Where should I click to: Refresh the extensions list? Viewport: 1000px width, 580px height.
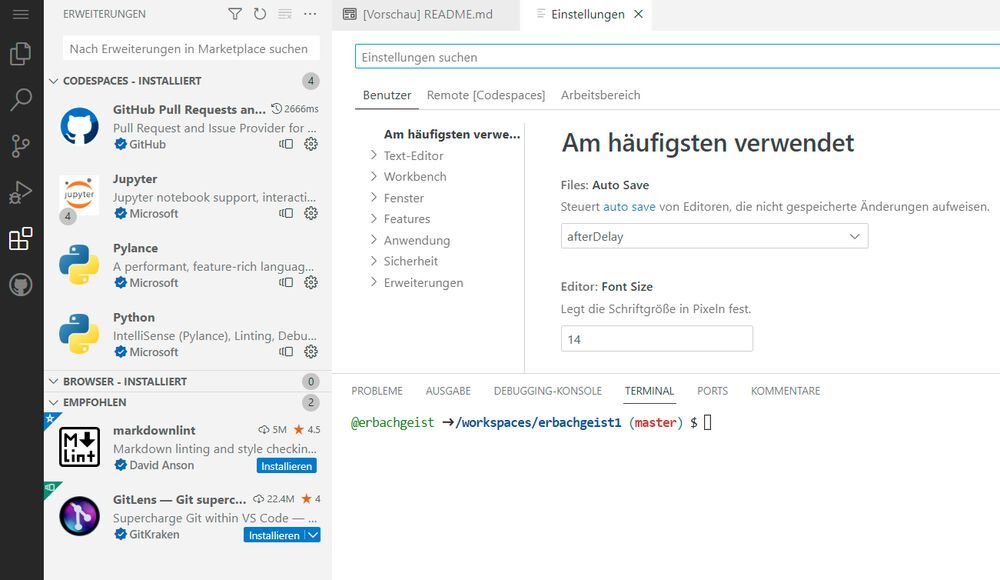pos(258,14)
